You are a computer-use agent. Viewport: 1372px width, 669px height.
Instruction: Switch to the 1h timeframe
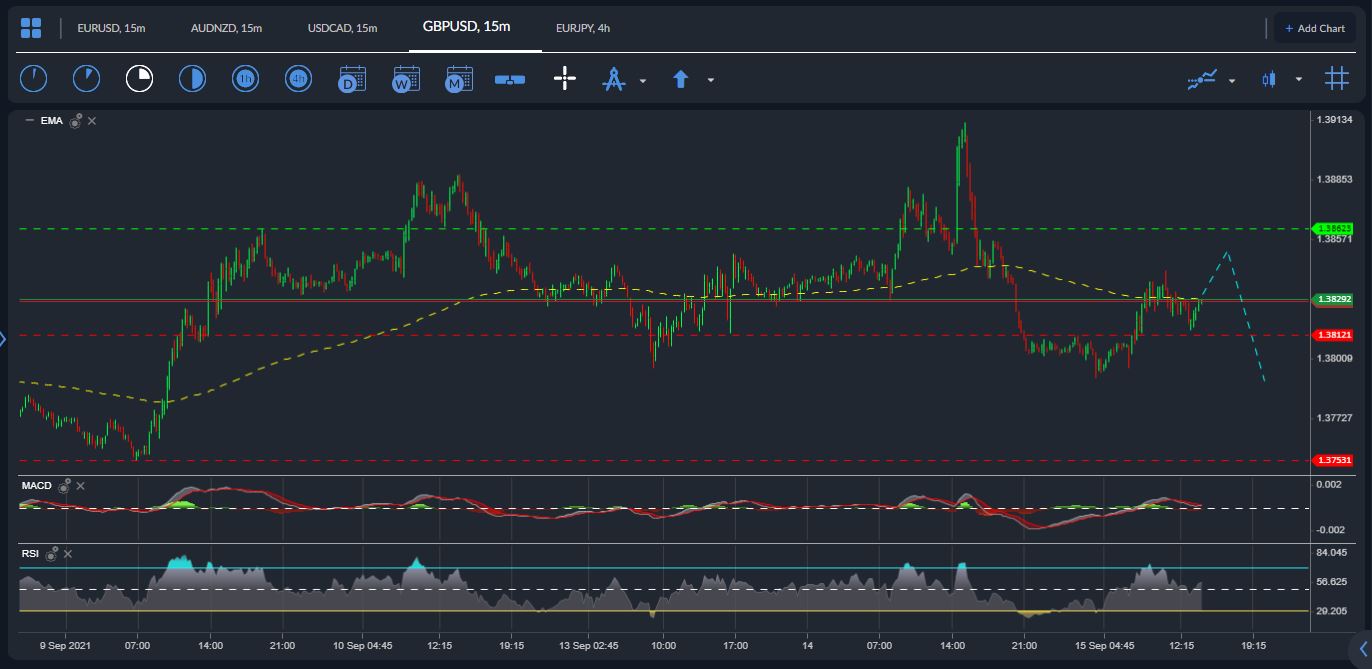tap(245, 79)
